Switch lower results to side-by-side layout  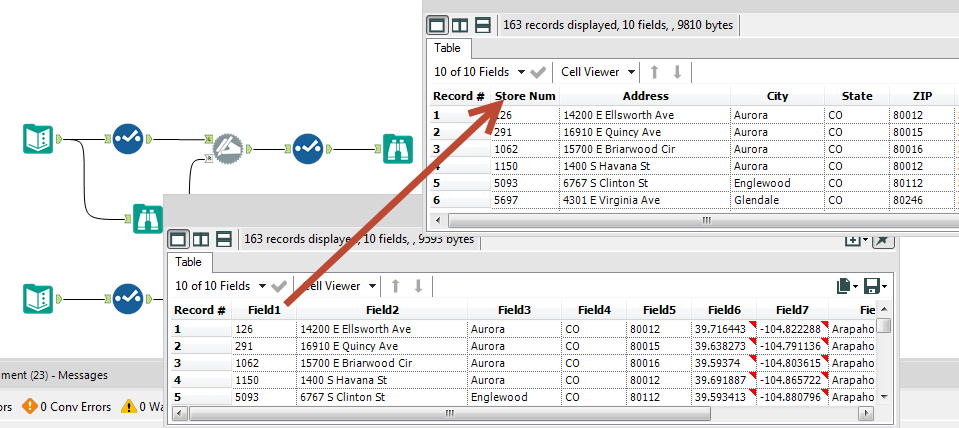(x=201, y=239)
